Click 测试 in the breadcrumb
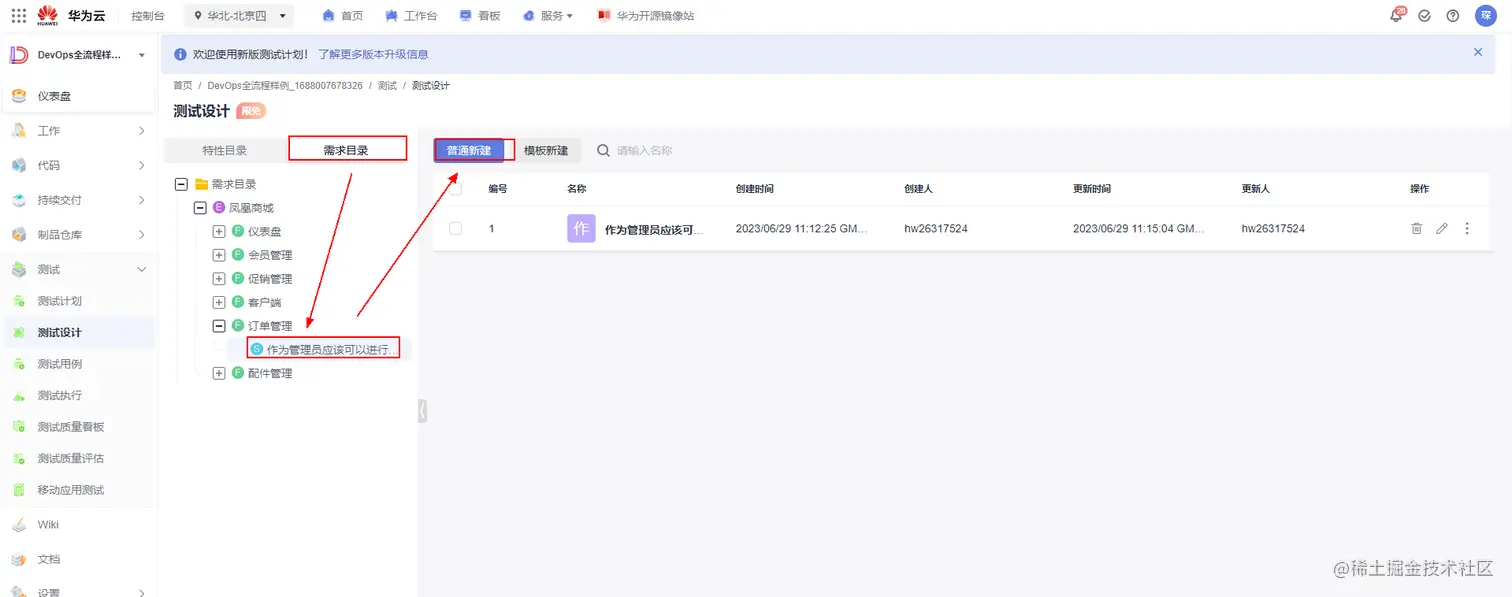 click(x=387, y=86)
